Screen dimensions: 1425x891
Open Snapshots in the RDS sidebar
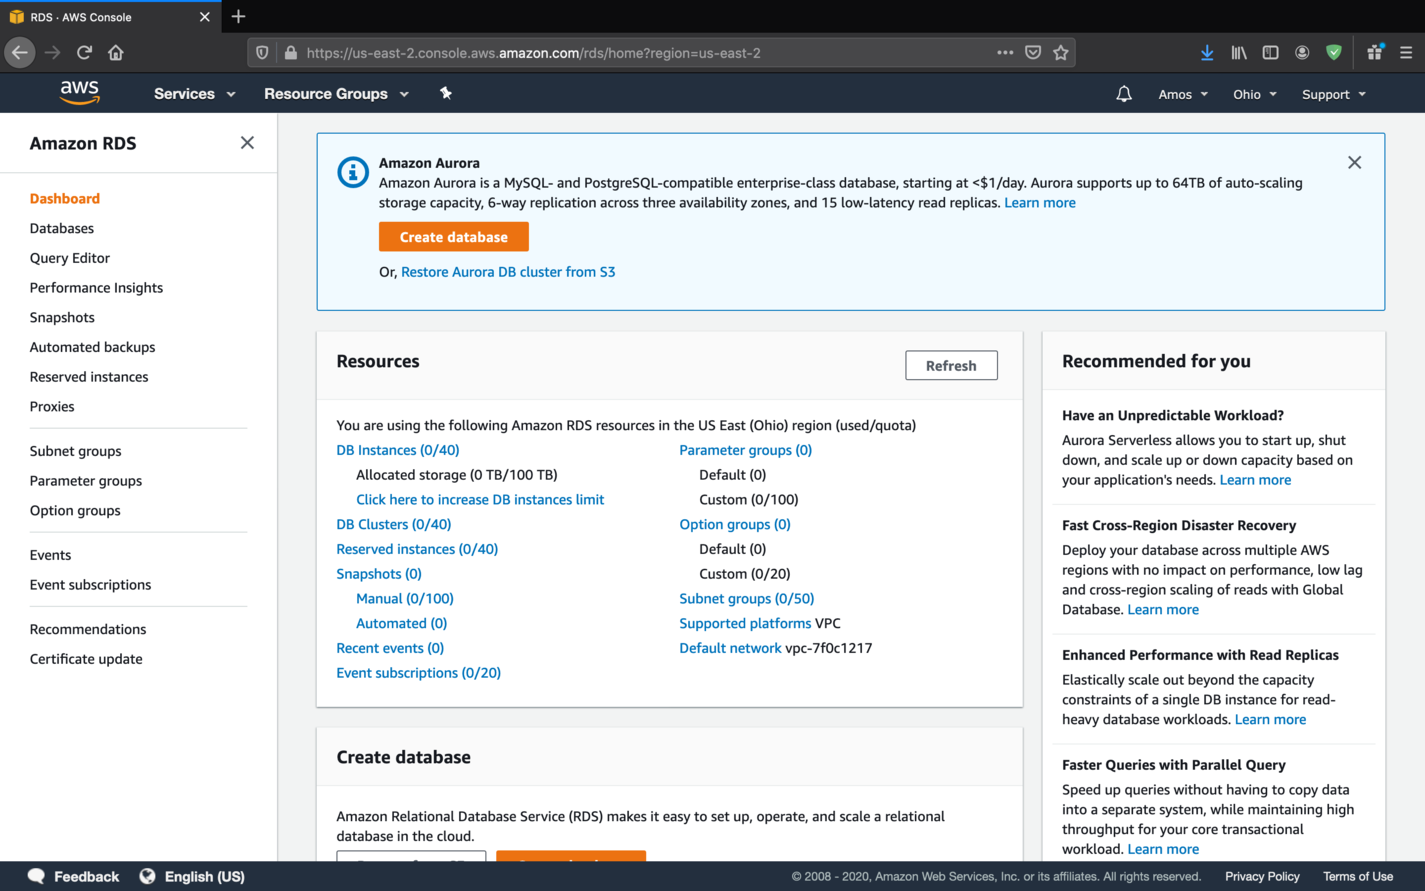coord(62,317)
